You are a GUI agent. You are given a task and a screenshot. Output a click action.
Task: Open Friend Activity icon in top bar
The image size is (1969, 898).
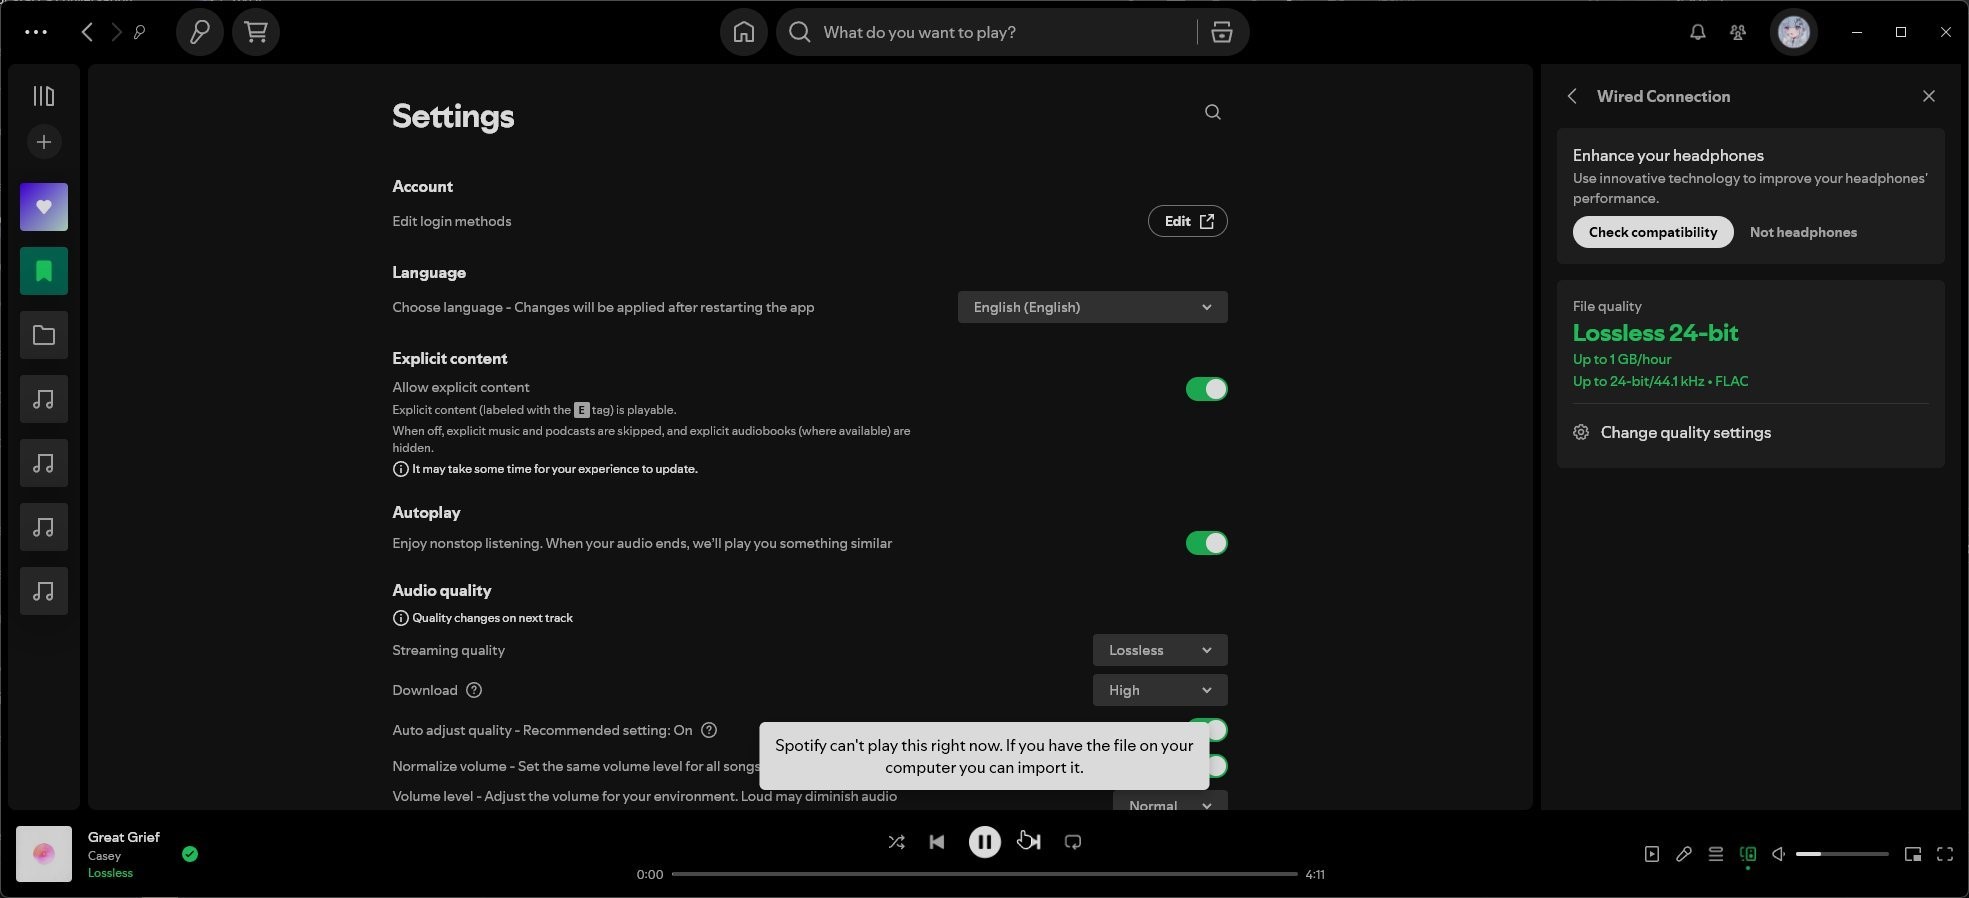tap(1738, 32)
